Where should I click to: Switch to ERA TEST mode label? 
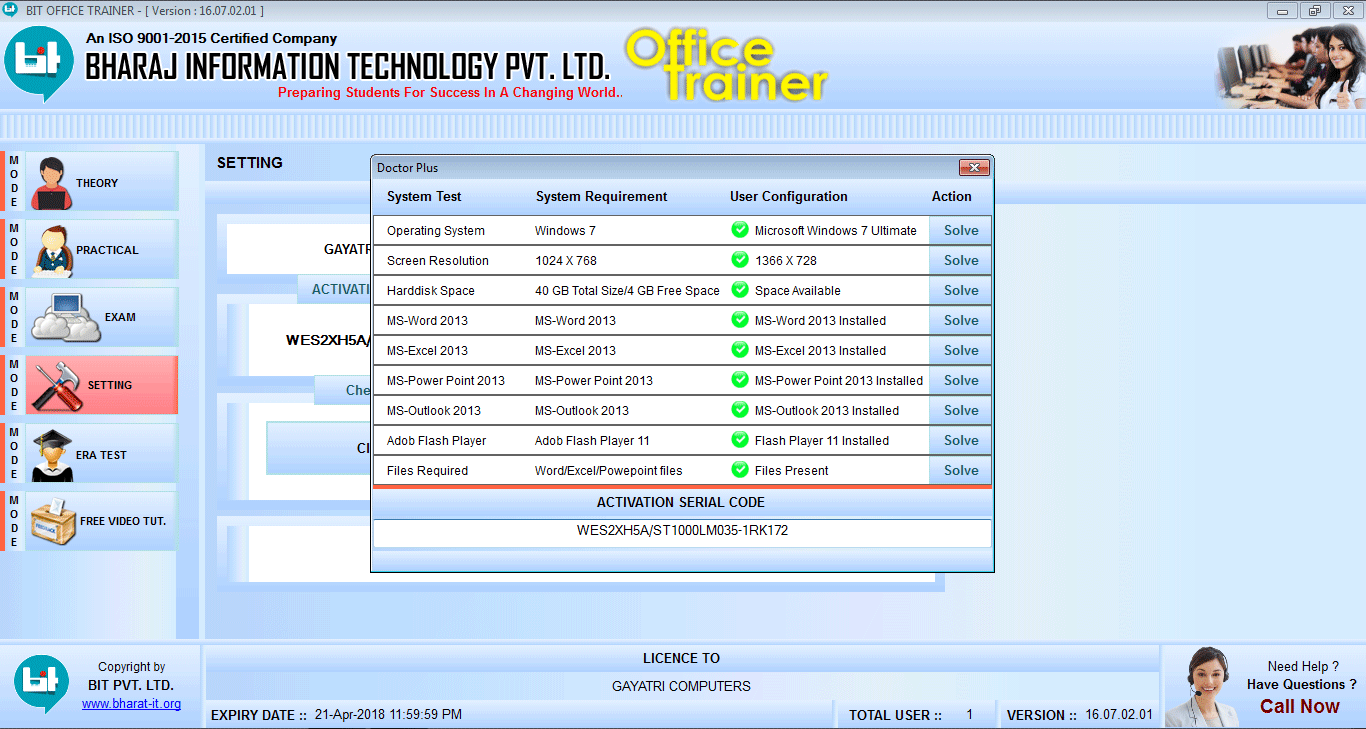pyautogui.click(x=101, y=455)
